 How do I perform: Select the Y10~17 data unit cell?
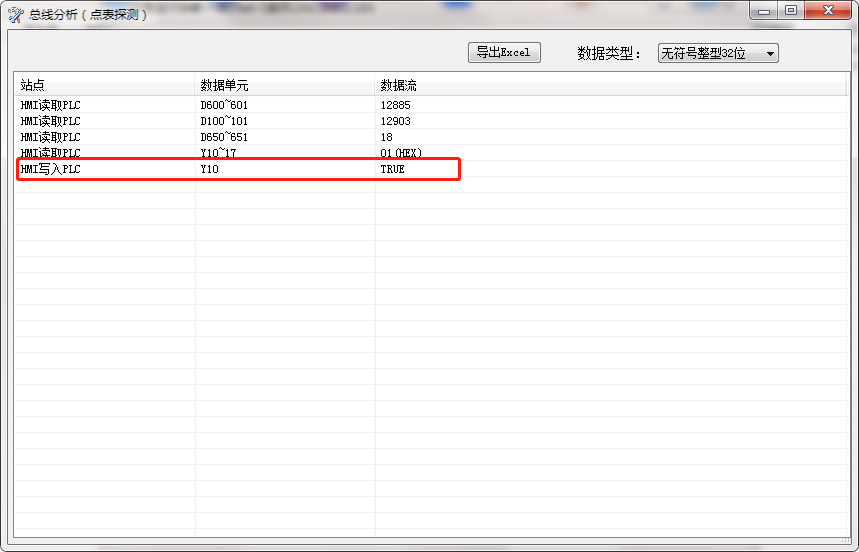(218, 153)
